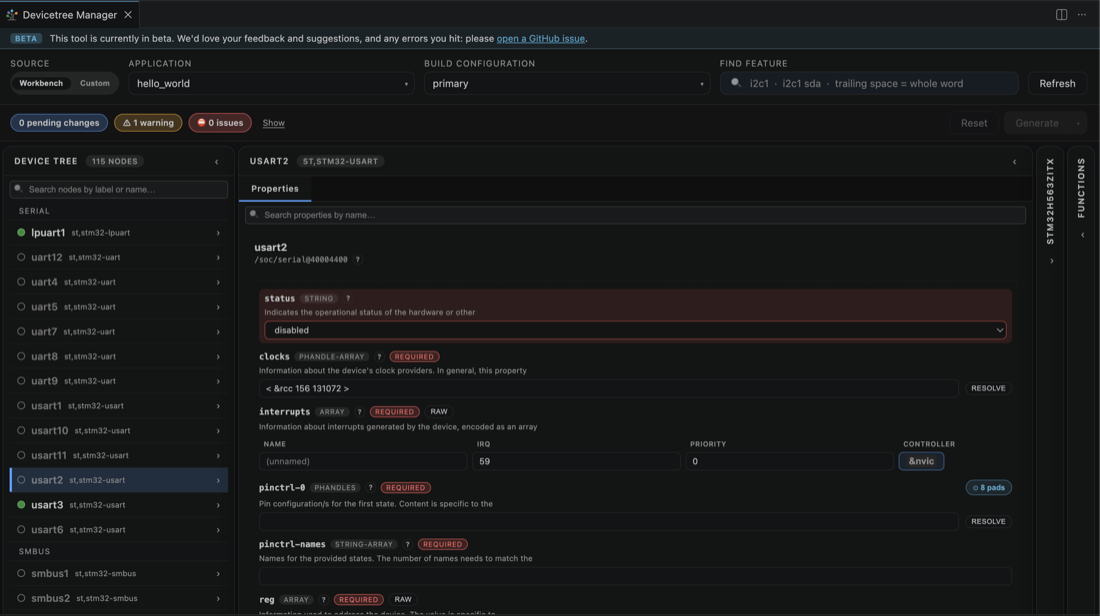The width and height of the screenshot is (1100, 616).
Task: Toggle smbus1 status circle
Action: (21, 573)
